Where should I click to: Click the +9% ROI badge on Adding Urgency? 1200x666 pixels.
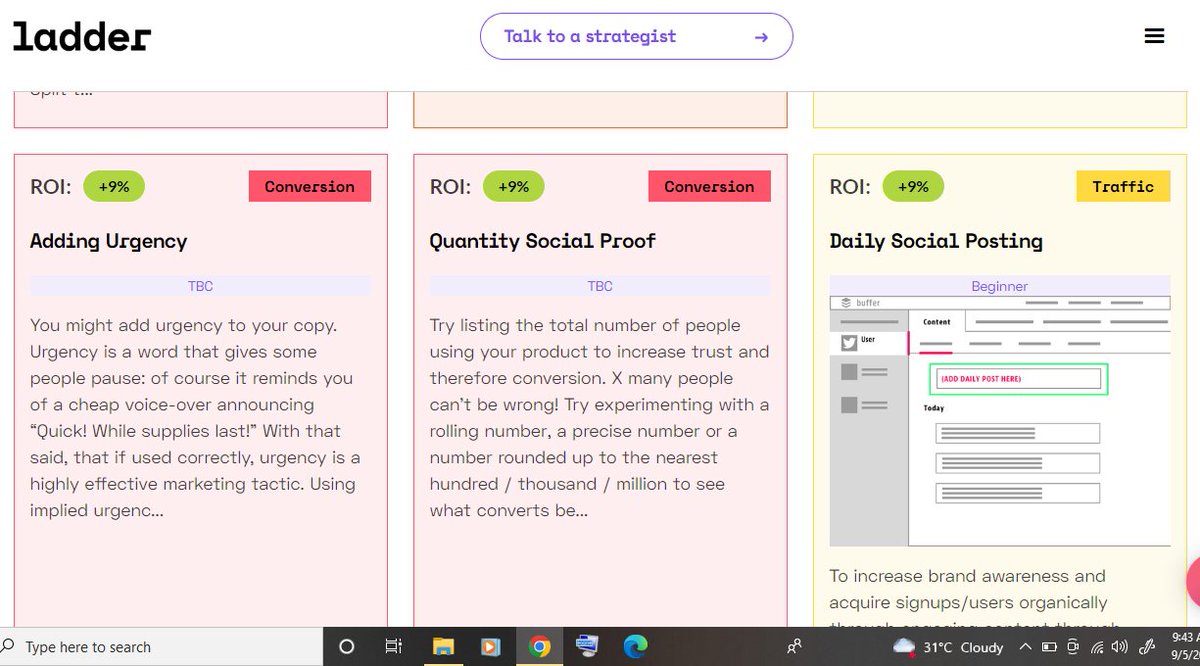coord(114,186)
